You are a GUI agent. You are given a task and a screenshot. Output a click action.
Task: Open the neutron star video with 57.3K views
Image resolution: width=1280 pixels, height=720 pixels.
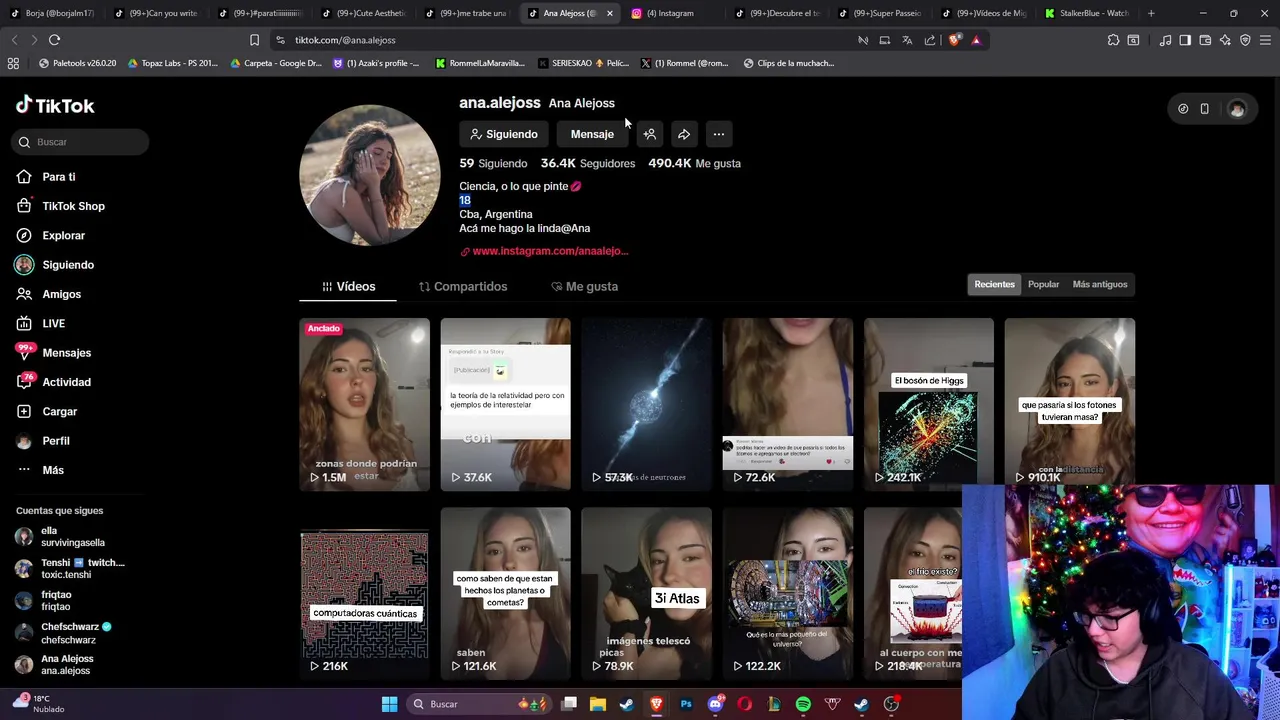646,404
